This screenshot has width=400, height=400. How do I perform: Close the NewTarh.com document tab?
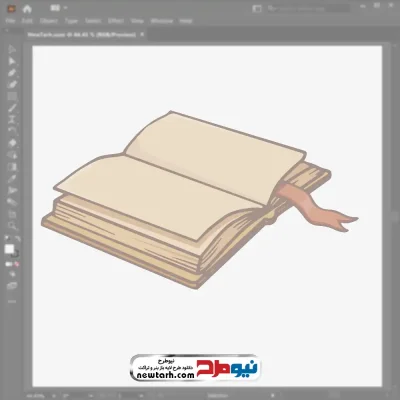(142, 34)
